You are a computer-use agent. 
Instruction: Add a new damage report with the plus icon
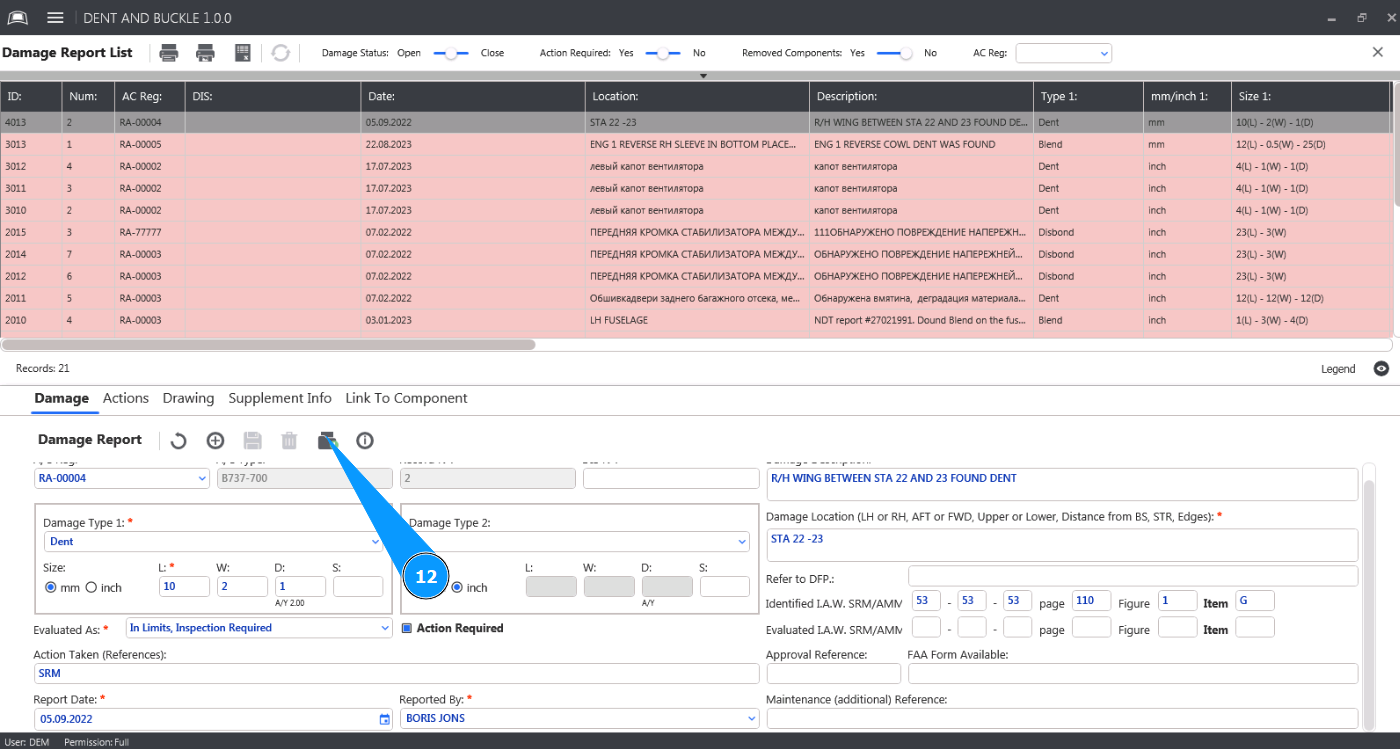tap(215, 441)
